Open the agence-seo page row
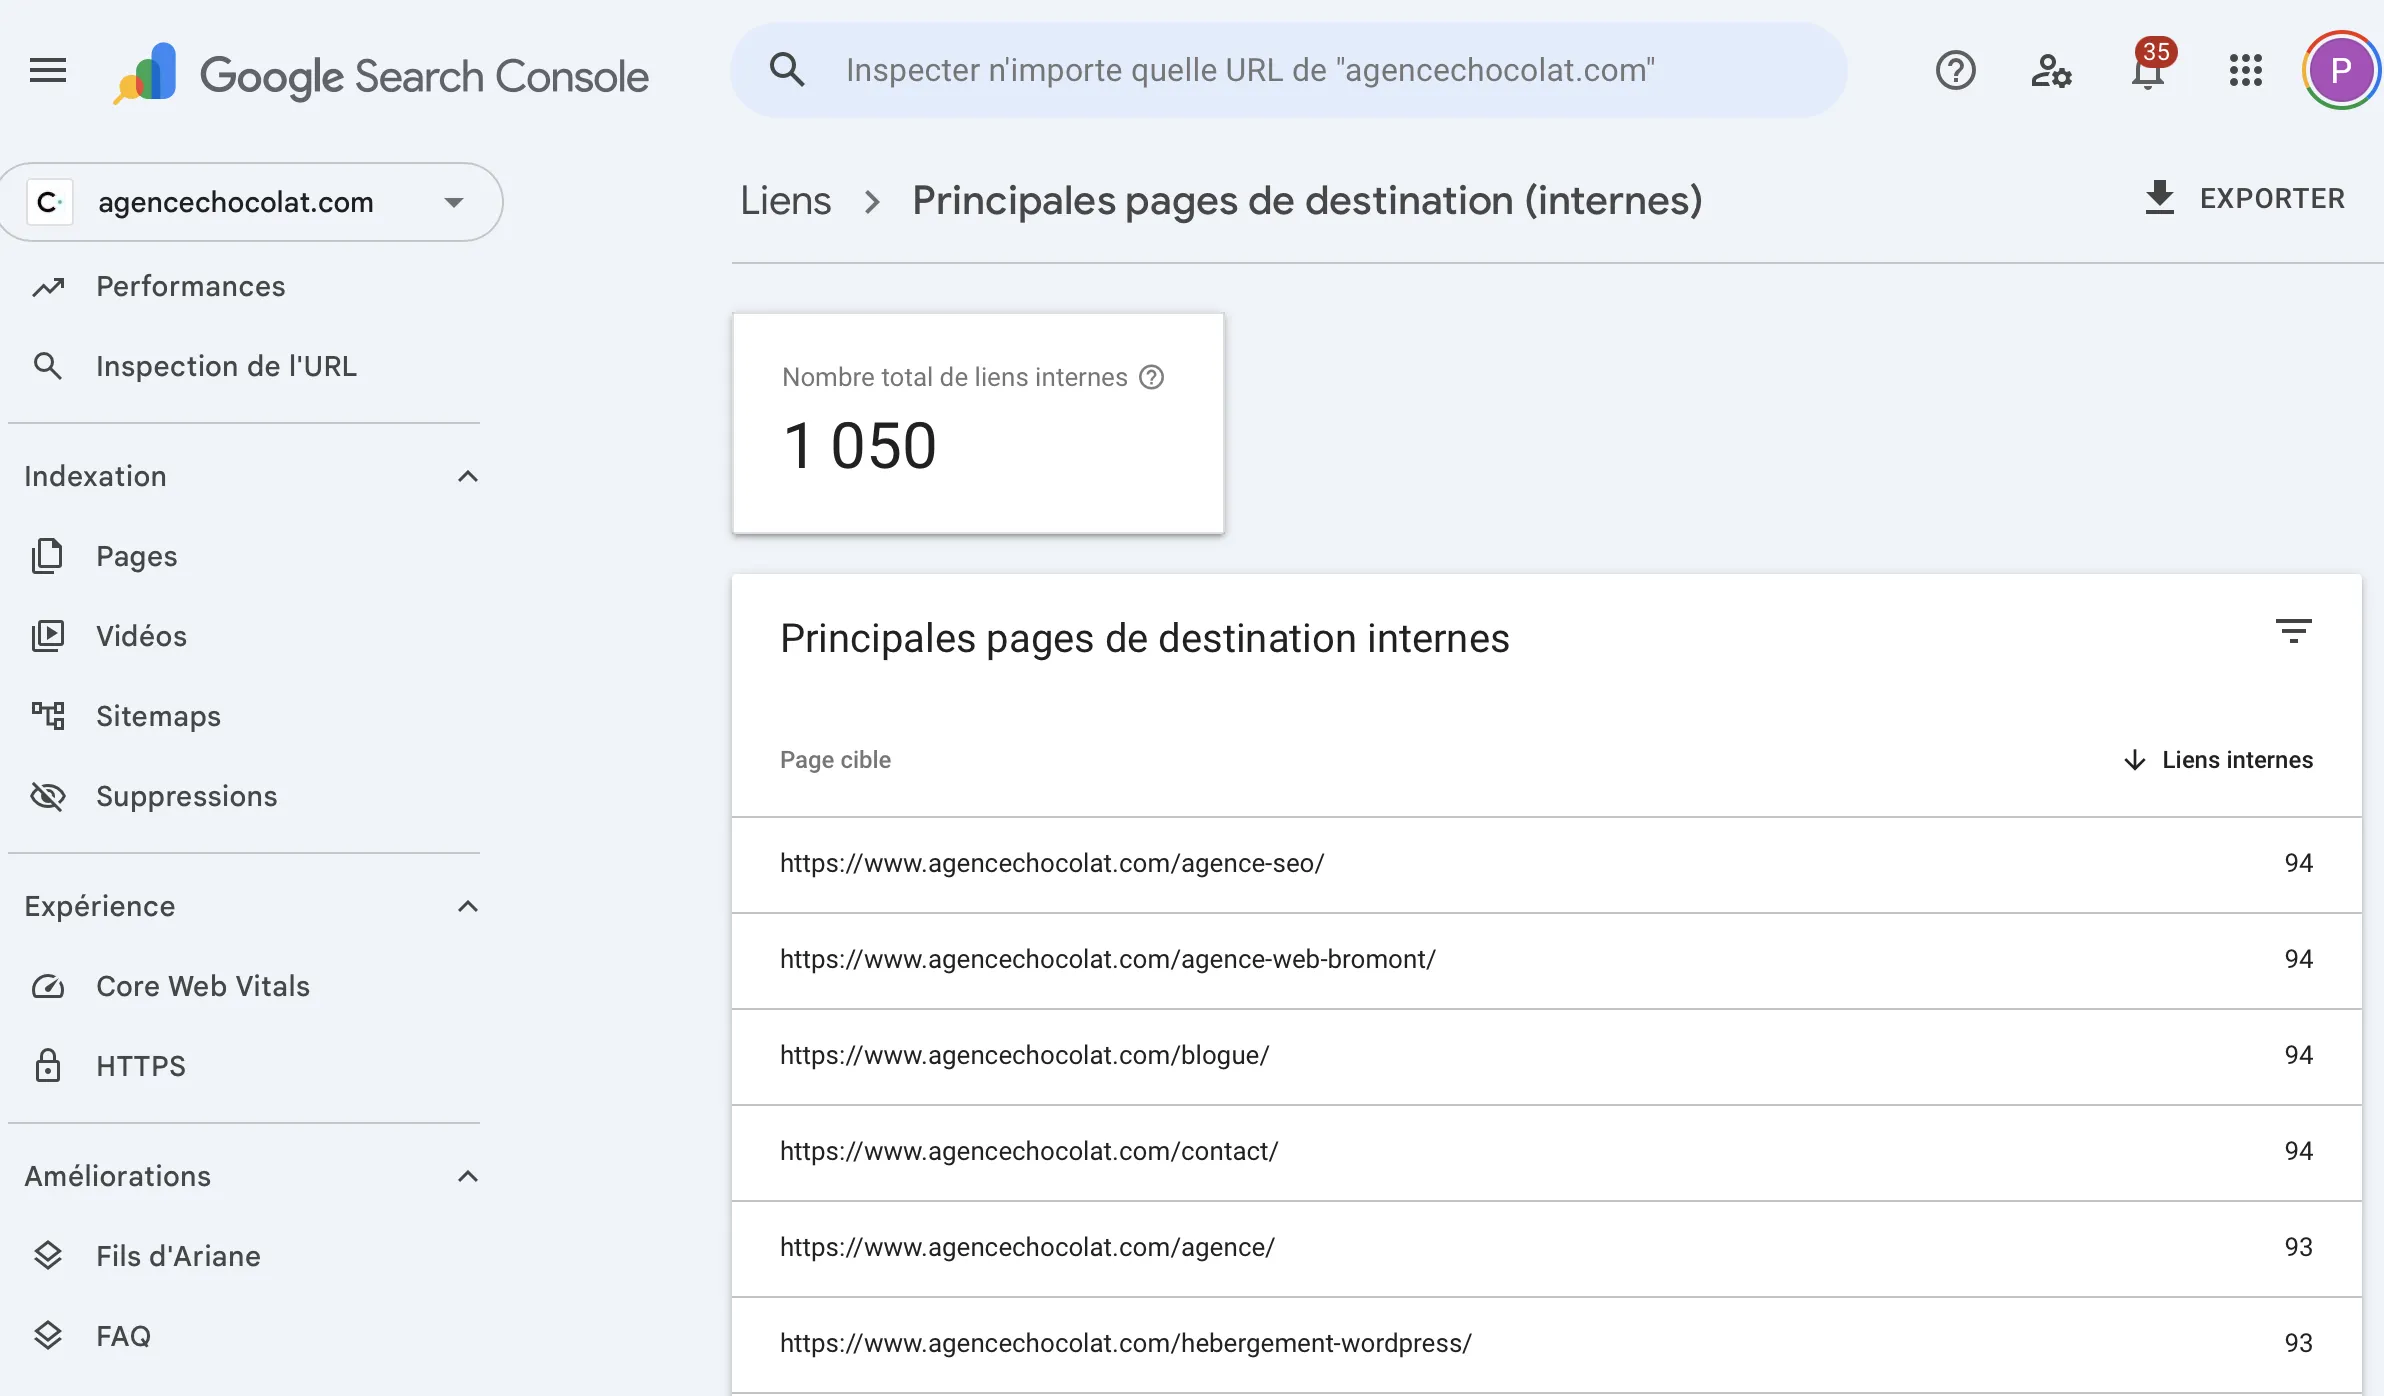The image size is (2384, 1396). pos(1546,864)
